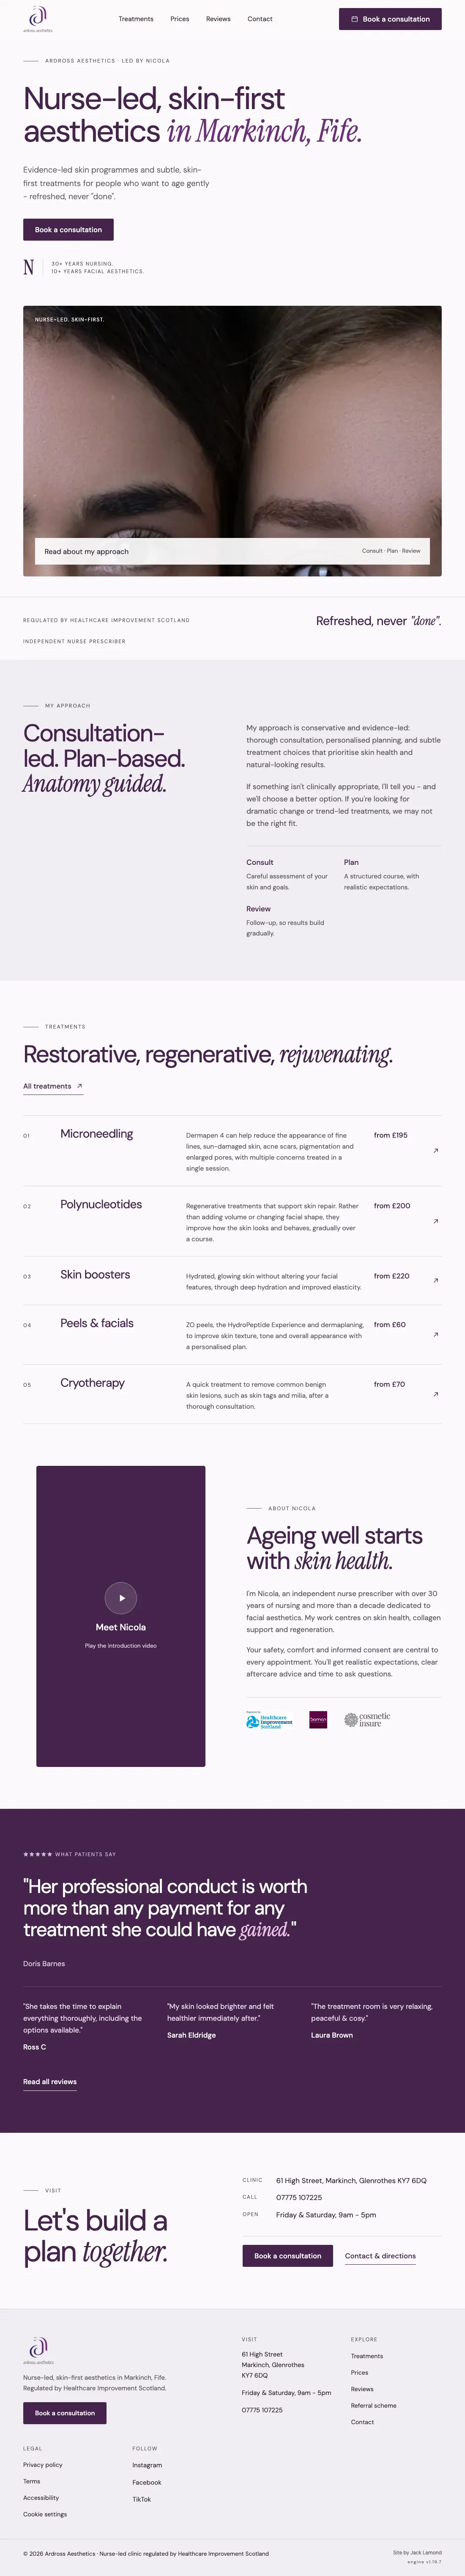Open the Microneedling treatment arrow
The height and width of the screenshot is (2576, 465).
tap(435, 1151)
